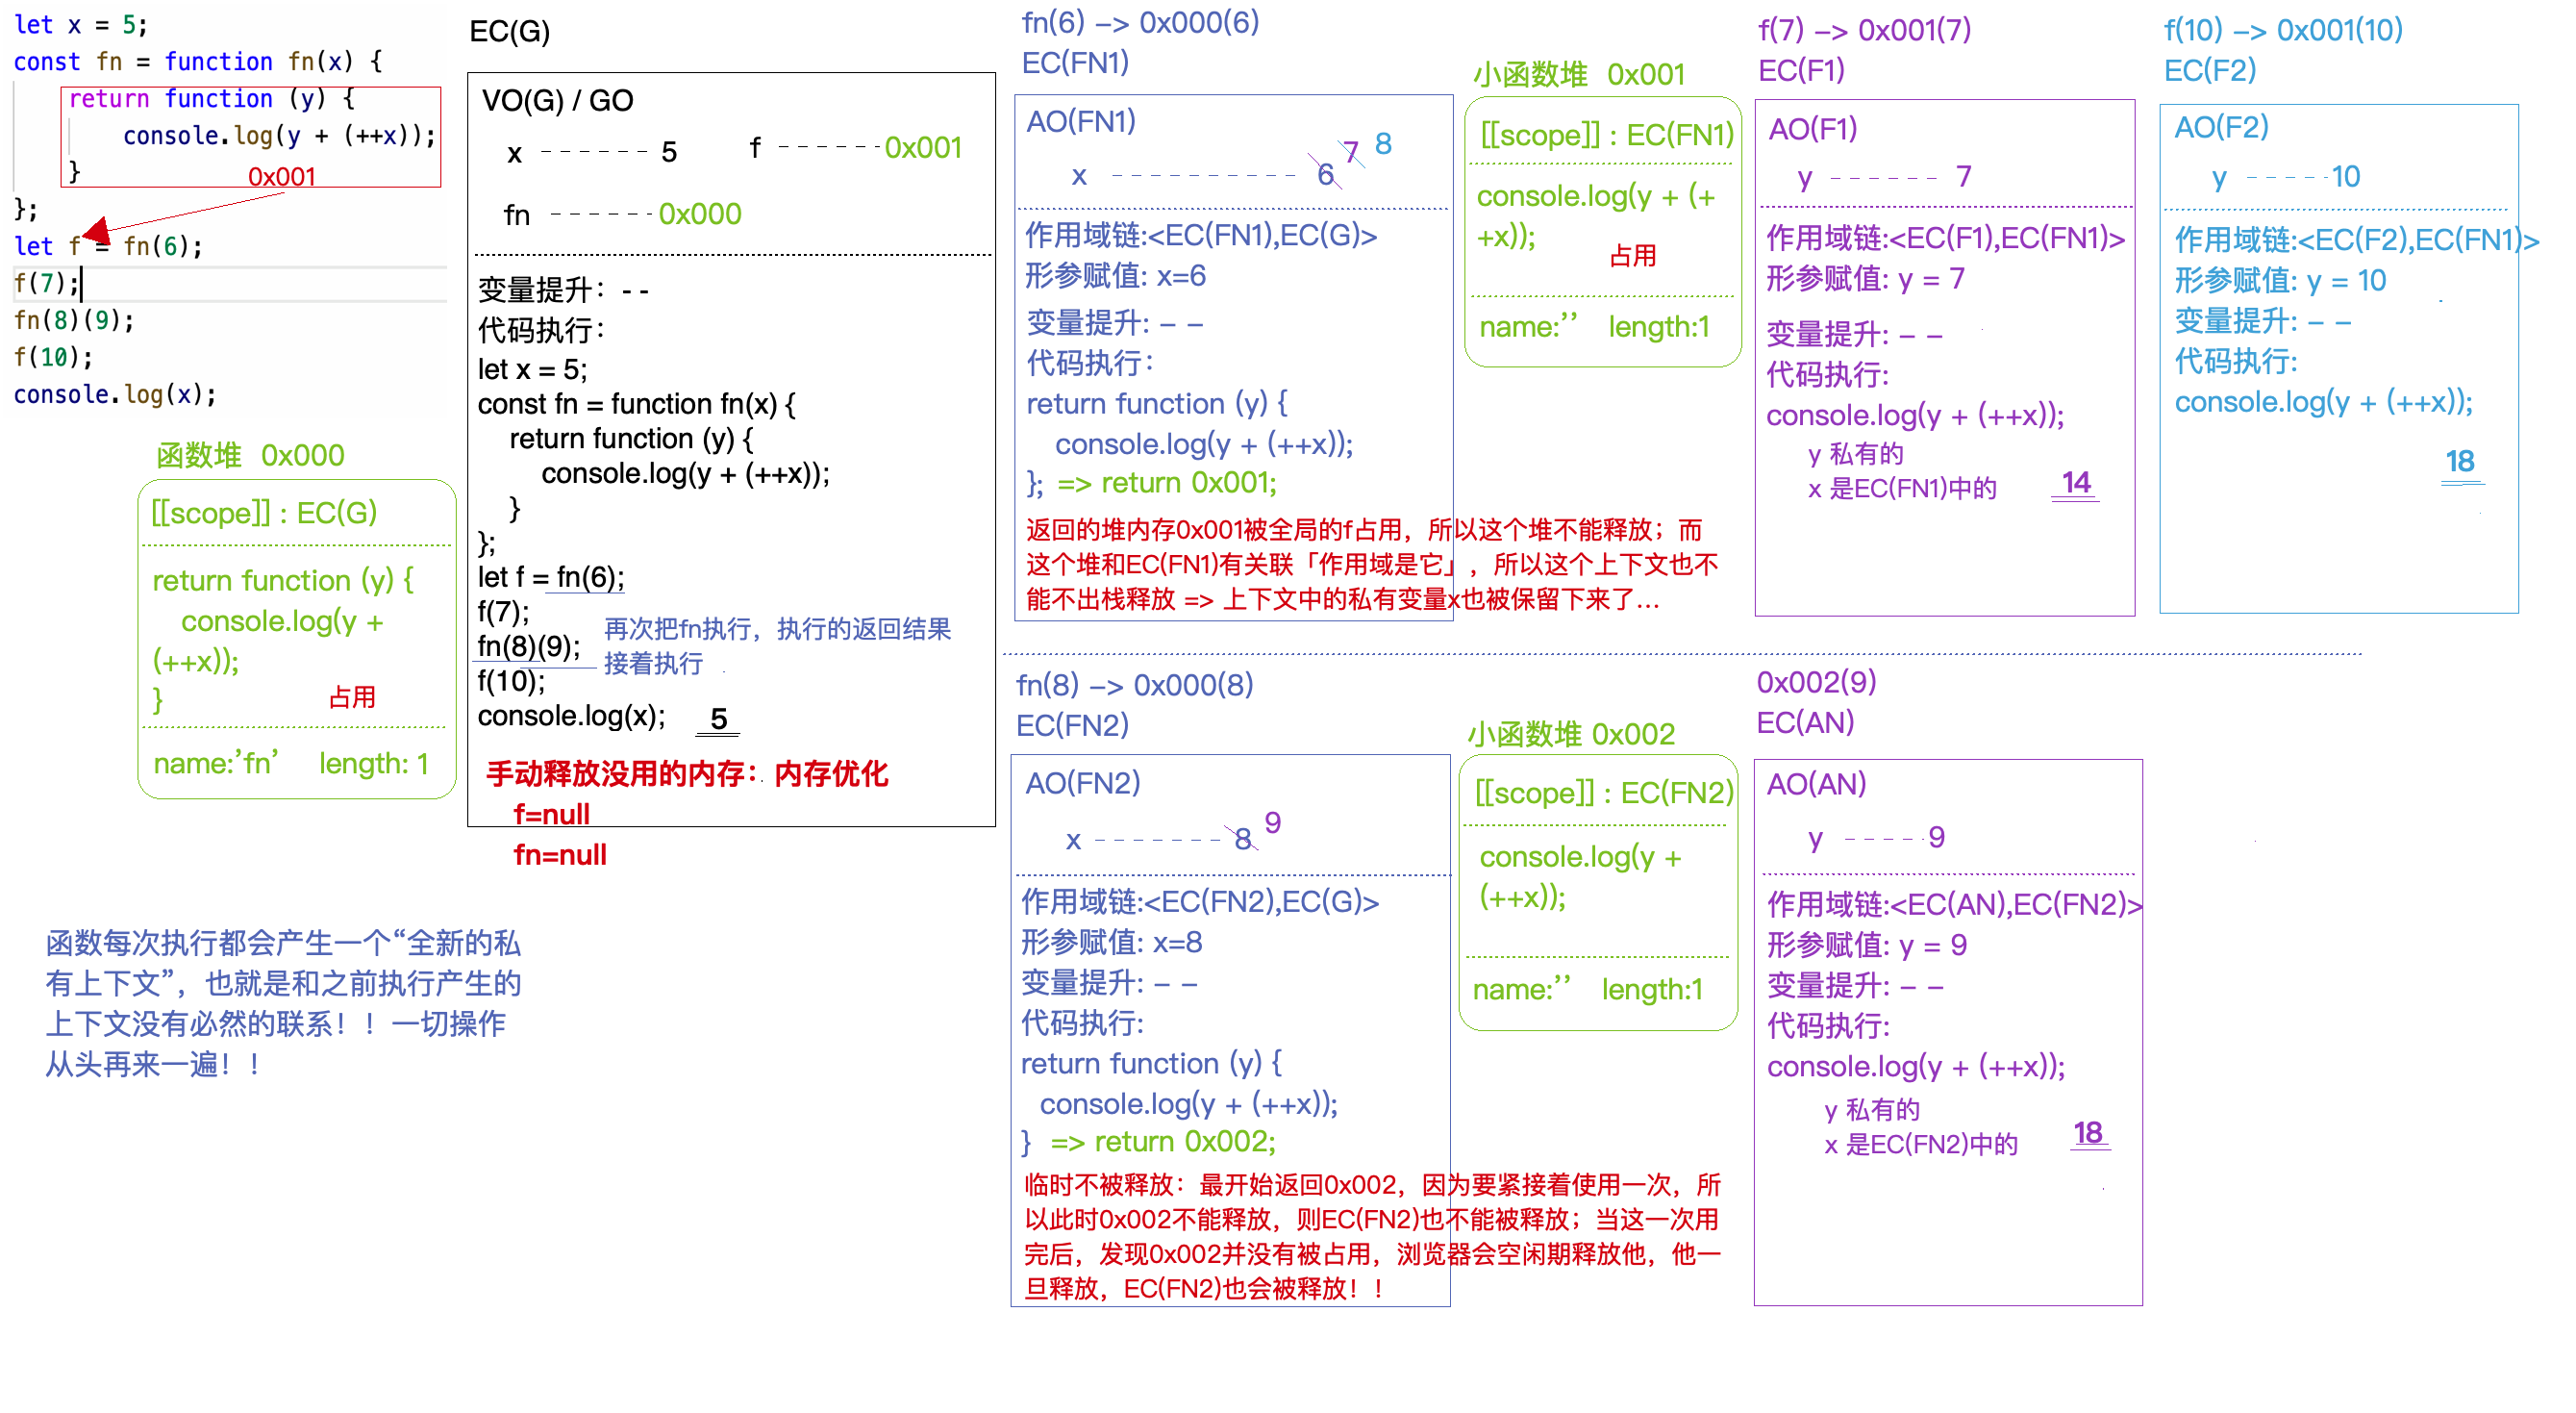Image resolution: width=2576 pixels, height=1413 pixels.
Task: Click underlined result '18' in EC(AN) box
Action: coord(2088,1133)
